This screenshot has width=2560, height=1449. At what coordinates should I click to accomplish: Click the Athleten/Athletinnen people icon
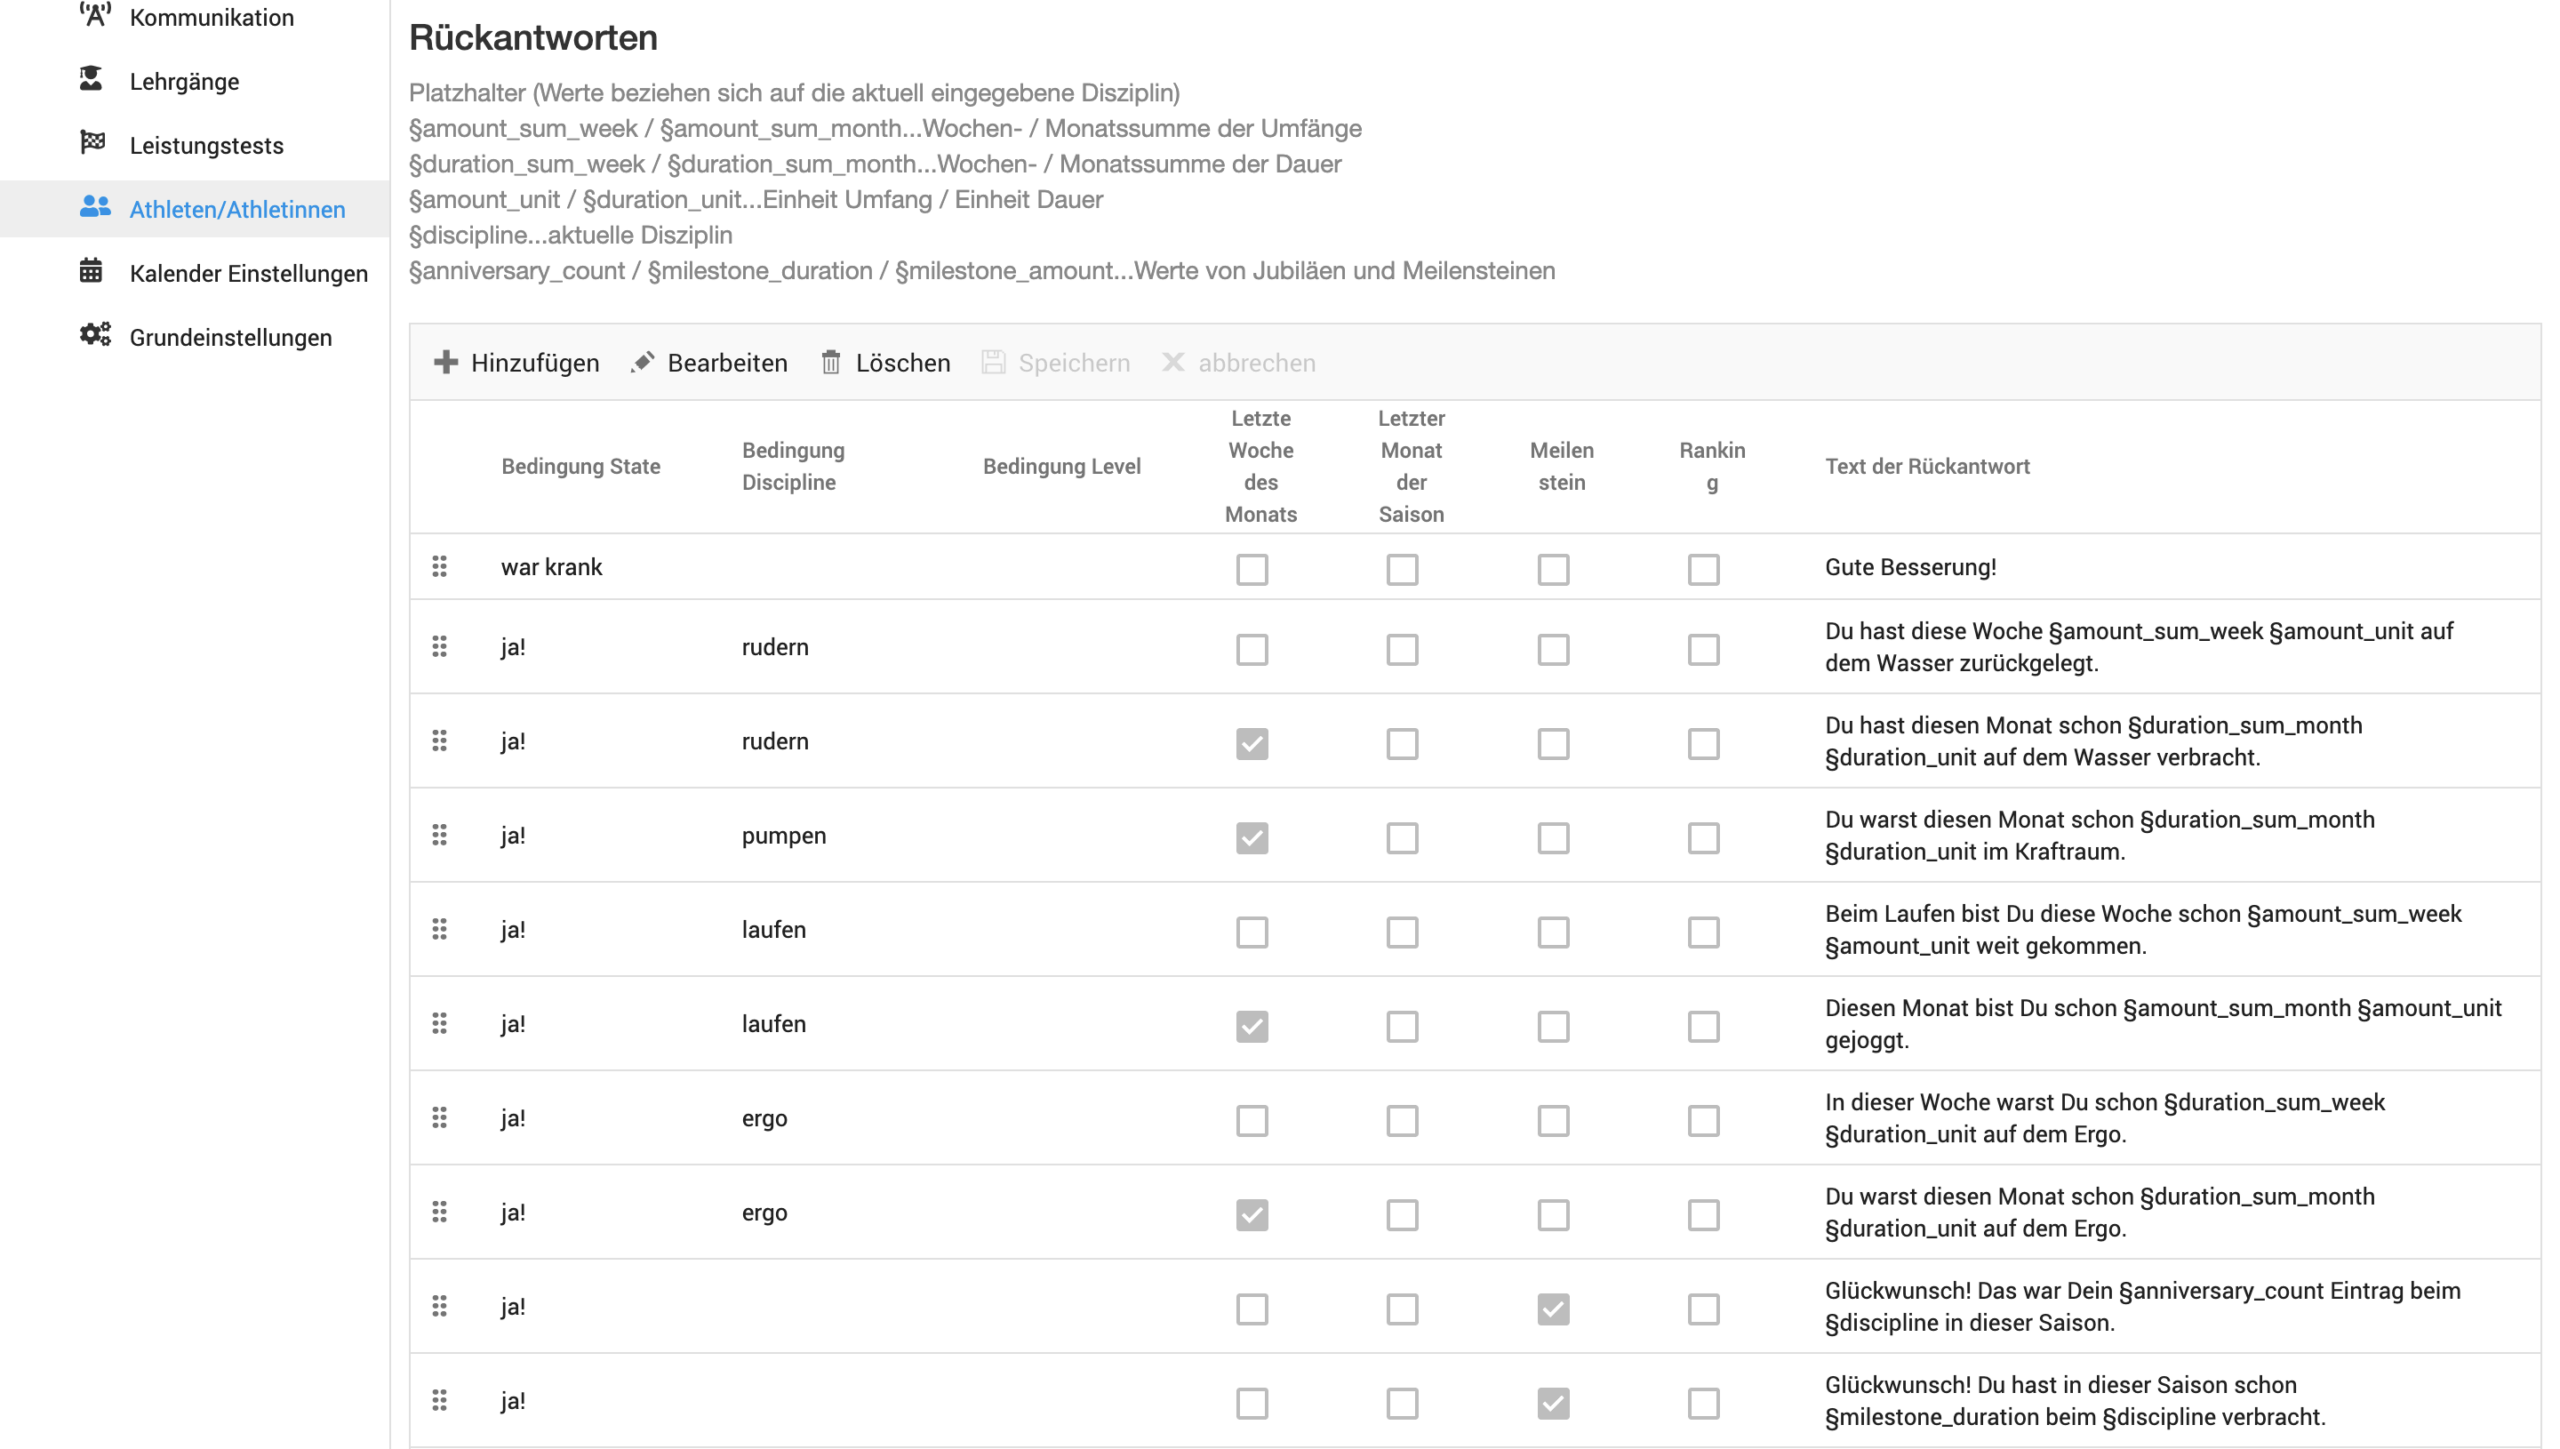[95, 207]
